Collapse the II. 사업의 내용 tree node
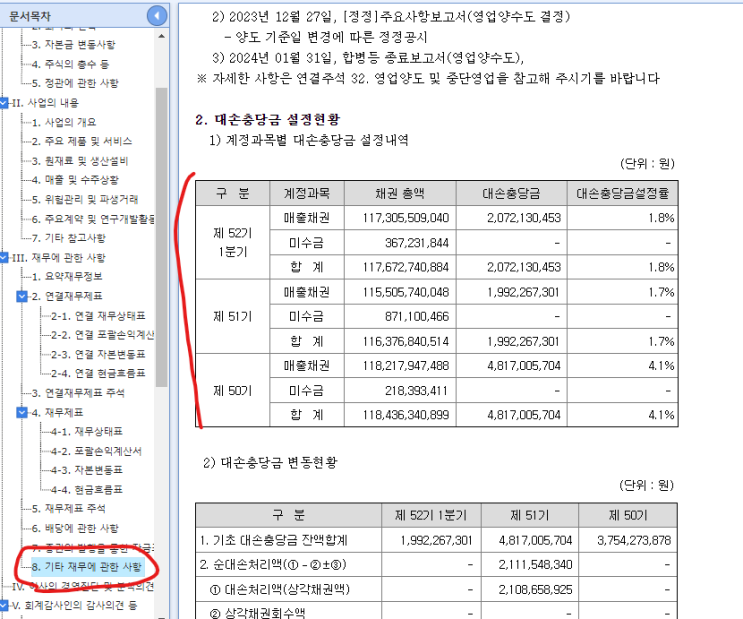The image size is (743, 619). (x=4, y=103)
